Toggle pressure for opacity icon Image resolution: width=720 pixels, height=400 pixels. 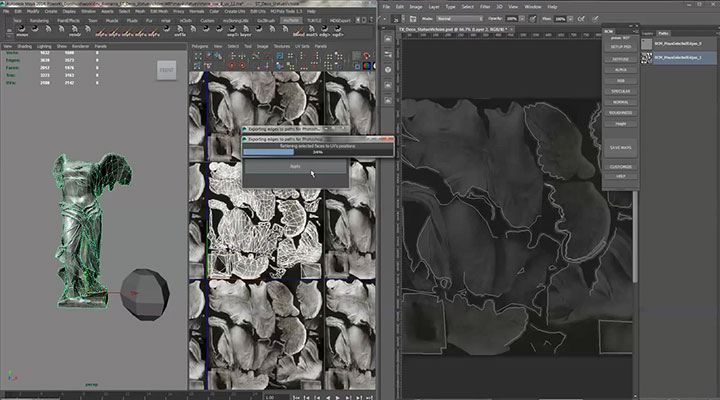(x=533, y=19)
